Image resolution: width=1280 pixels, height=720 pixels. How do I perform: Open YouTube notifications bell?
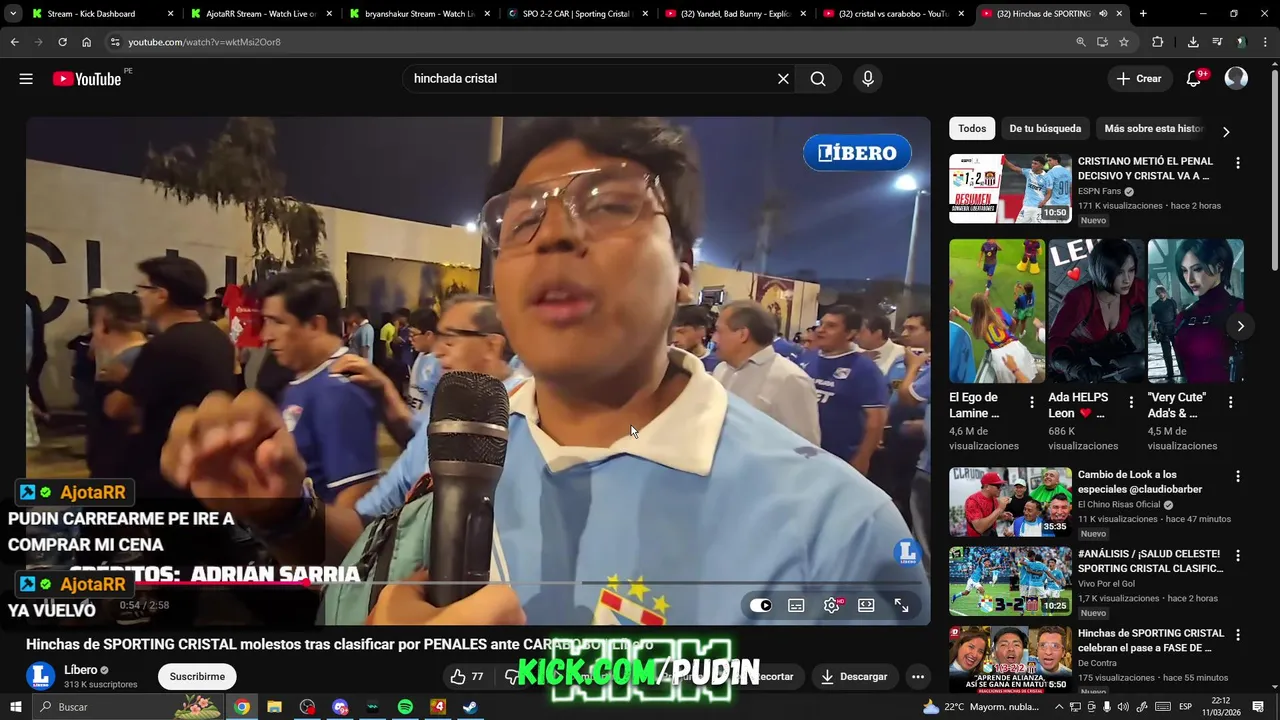(1194, 79)
